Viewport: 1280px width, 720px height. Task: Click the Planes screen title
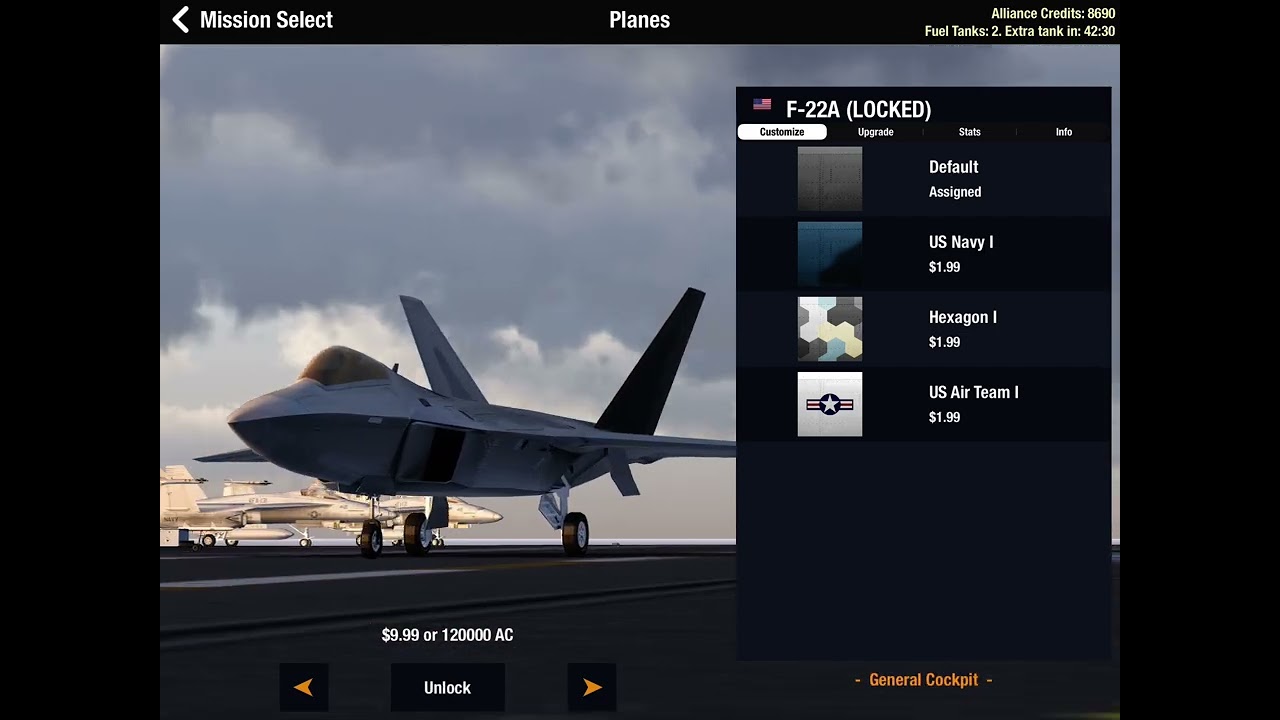click(640, 20)
